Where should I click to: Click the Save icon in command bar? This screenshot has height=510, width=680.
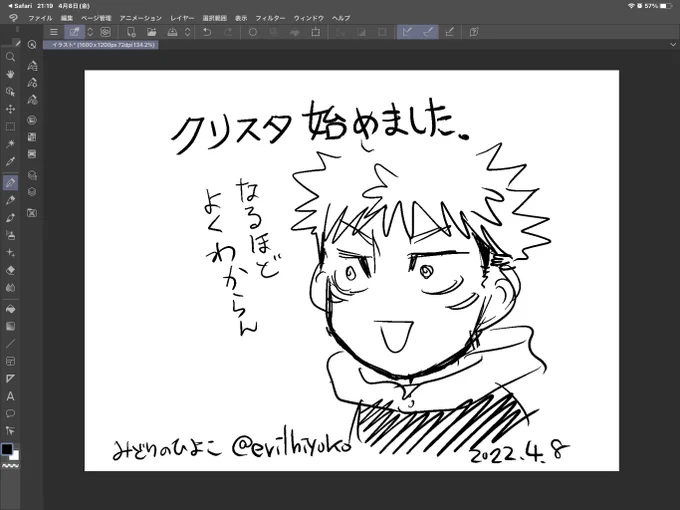(172, 32)
